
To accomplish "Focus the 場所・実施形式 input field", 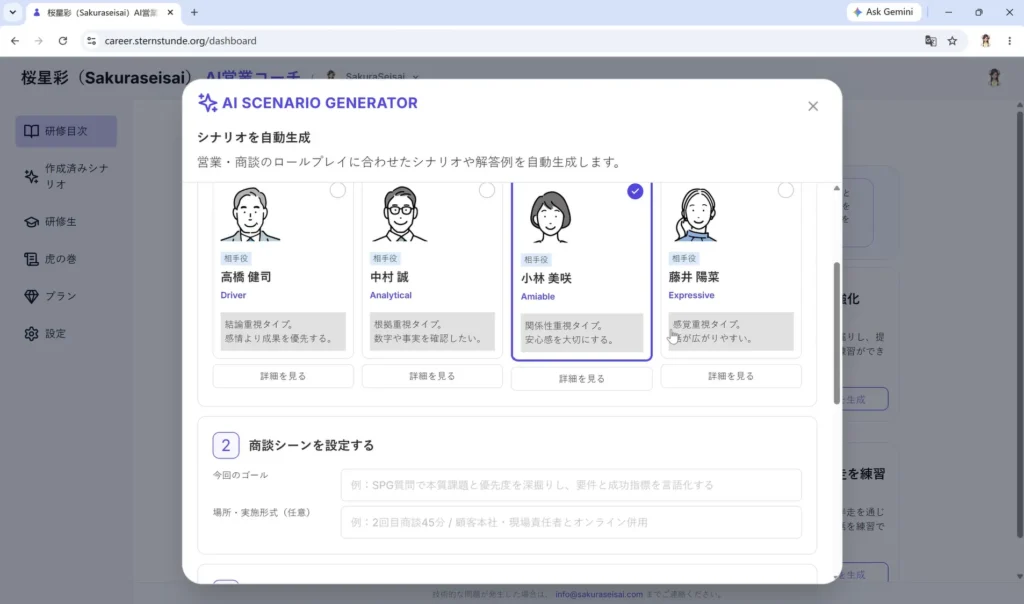I will pyautogui.click(x=571, y=522).
